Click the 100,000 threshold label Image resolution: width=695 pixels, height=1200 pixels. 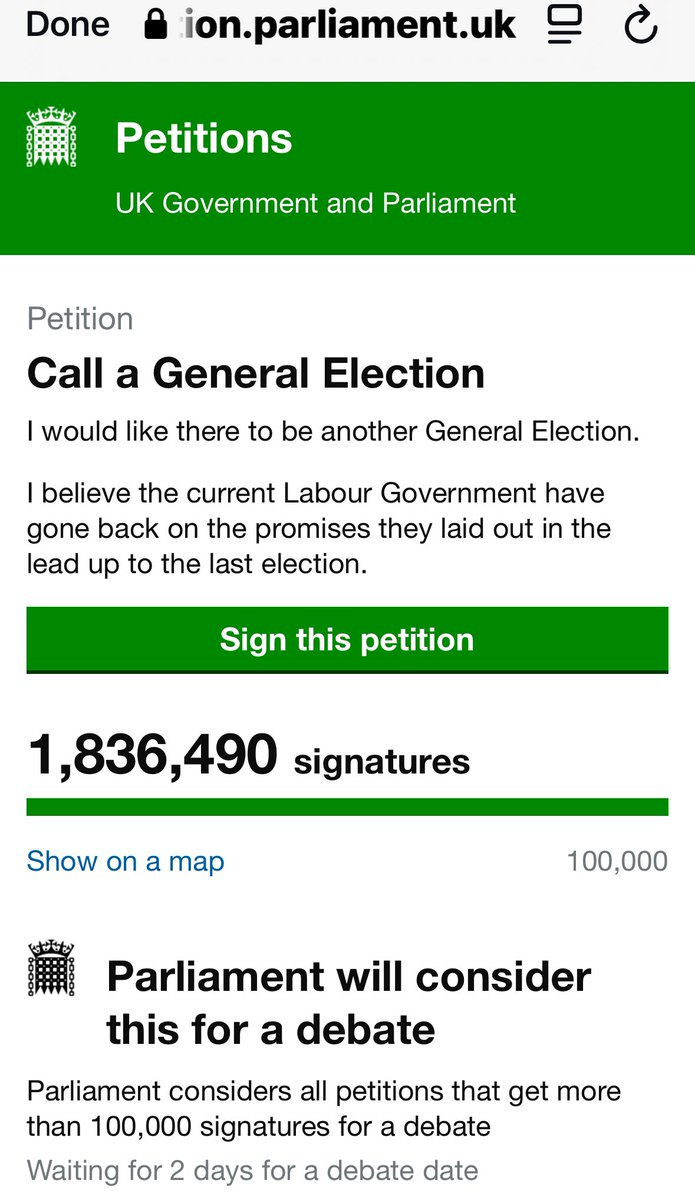click(617, 861)
